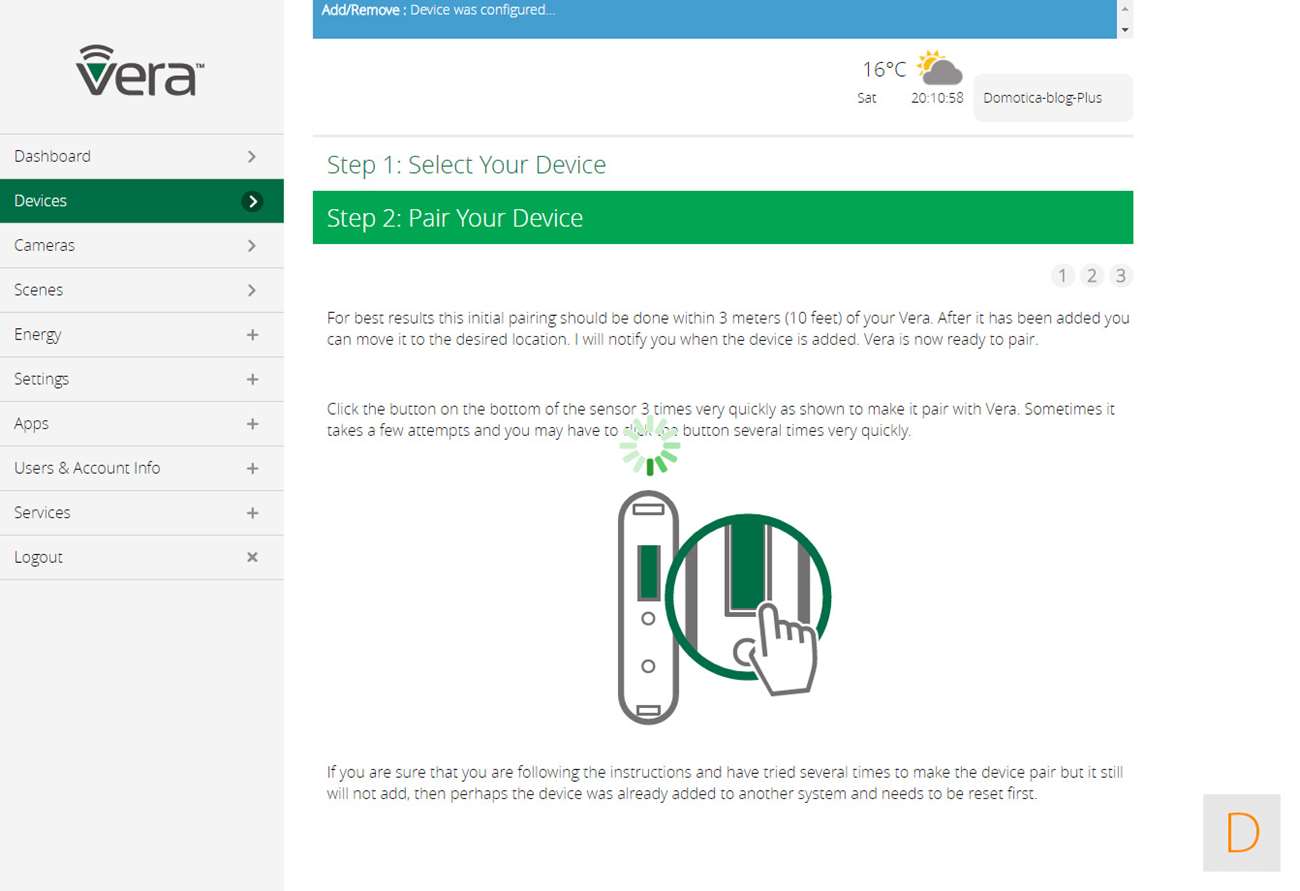Open the Scenes menu item

[38, 290]
